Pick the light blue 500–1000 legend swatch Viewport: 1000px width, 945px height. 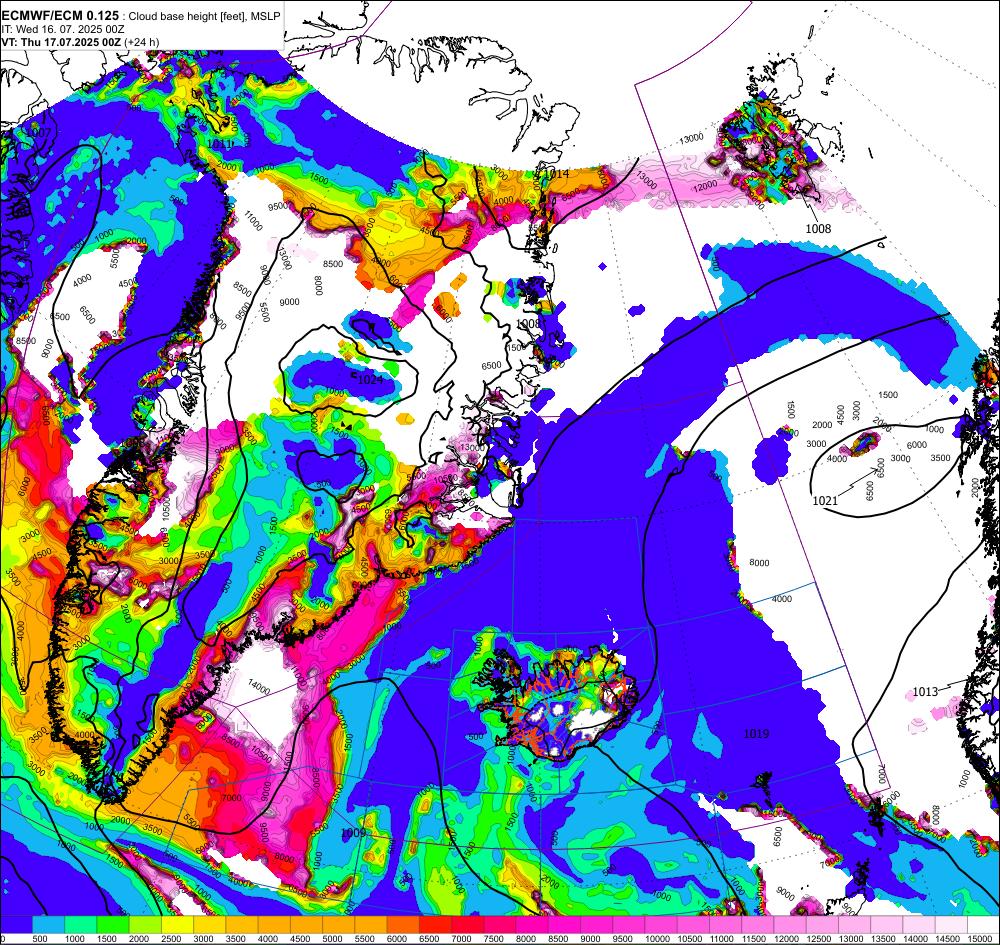pyautogui.click(x=48, y=925)
